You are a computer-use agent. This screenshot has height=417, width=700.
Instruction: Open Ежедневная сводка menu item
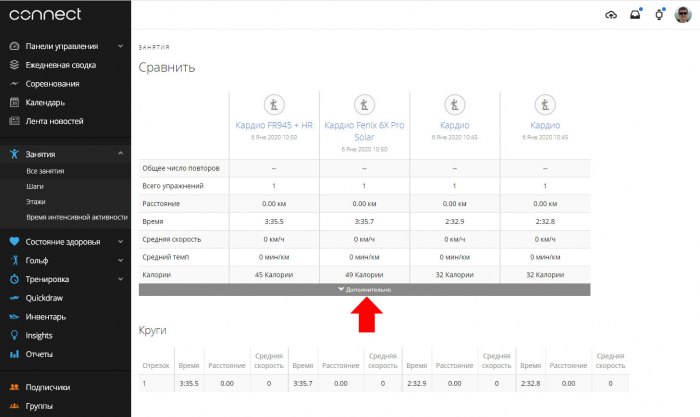click(x=61, y=65)
